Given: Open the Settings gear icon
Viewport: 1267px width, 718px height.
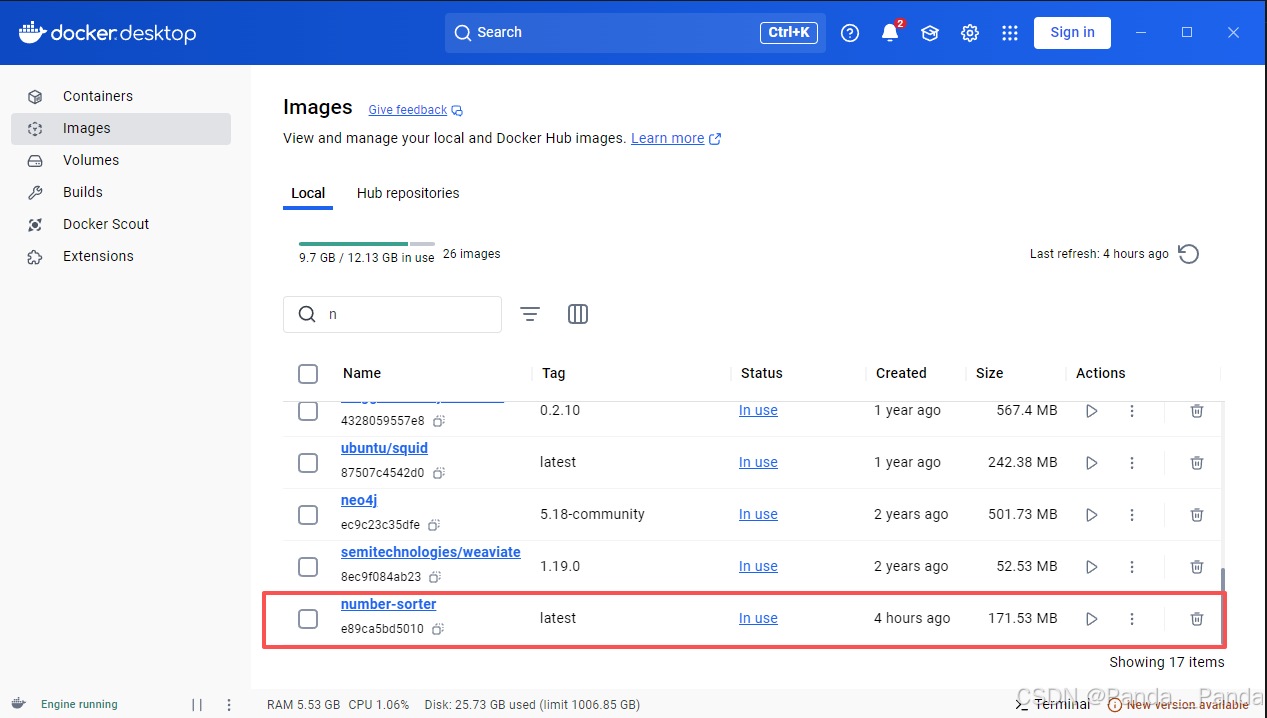Looking at the screenshot, I should (x=970, y=33).
